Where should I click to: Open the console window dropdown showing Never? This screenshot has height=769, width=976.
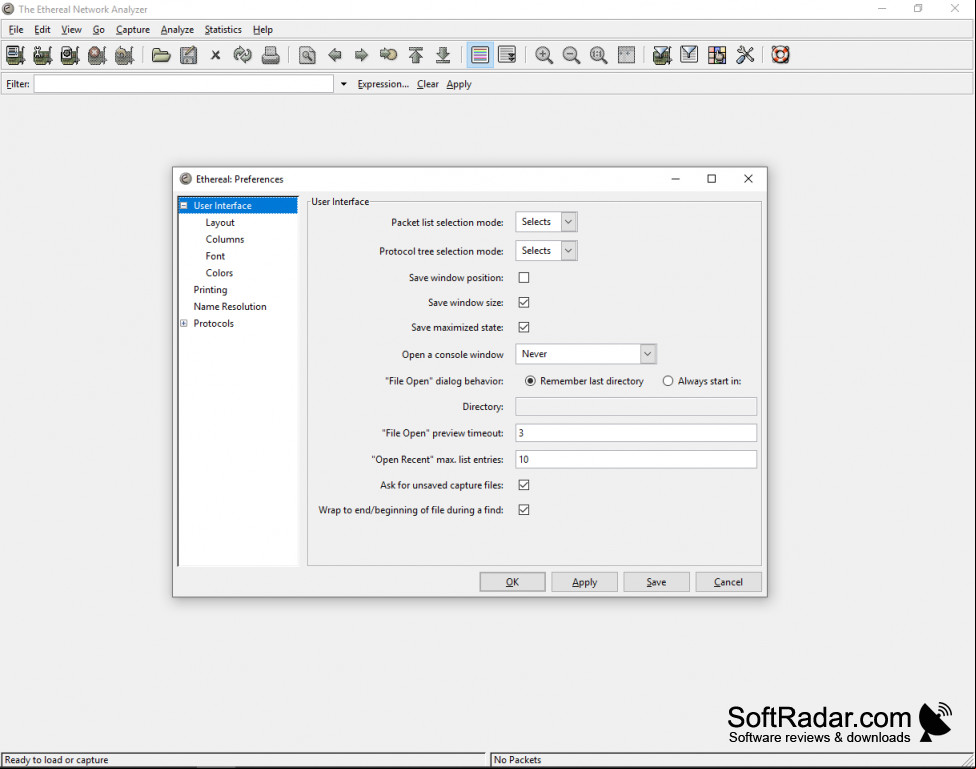pyautogui.click(x=586, y=354)
